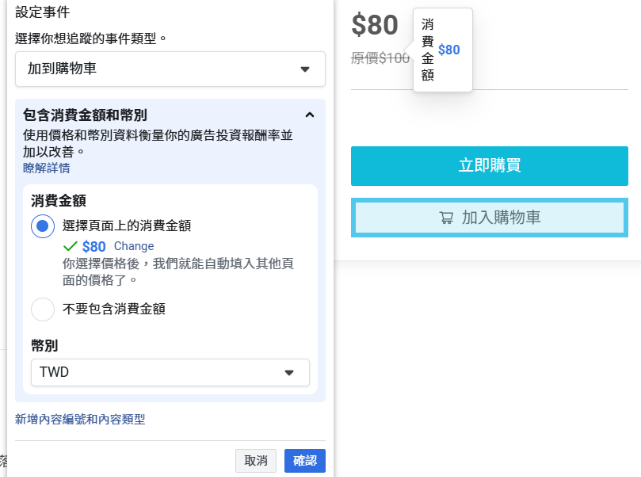Click the Change link next to $80
The image size is (641, 477).
(x=134, y=246)
